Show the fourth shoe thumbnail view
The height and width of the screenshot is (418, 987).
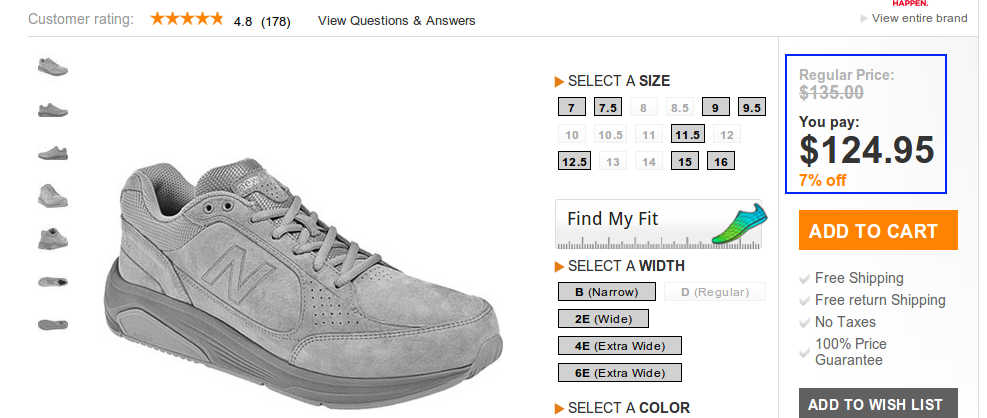pyautogui.click(x=52, y=195)
